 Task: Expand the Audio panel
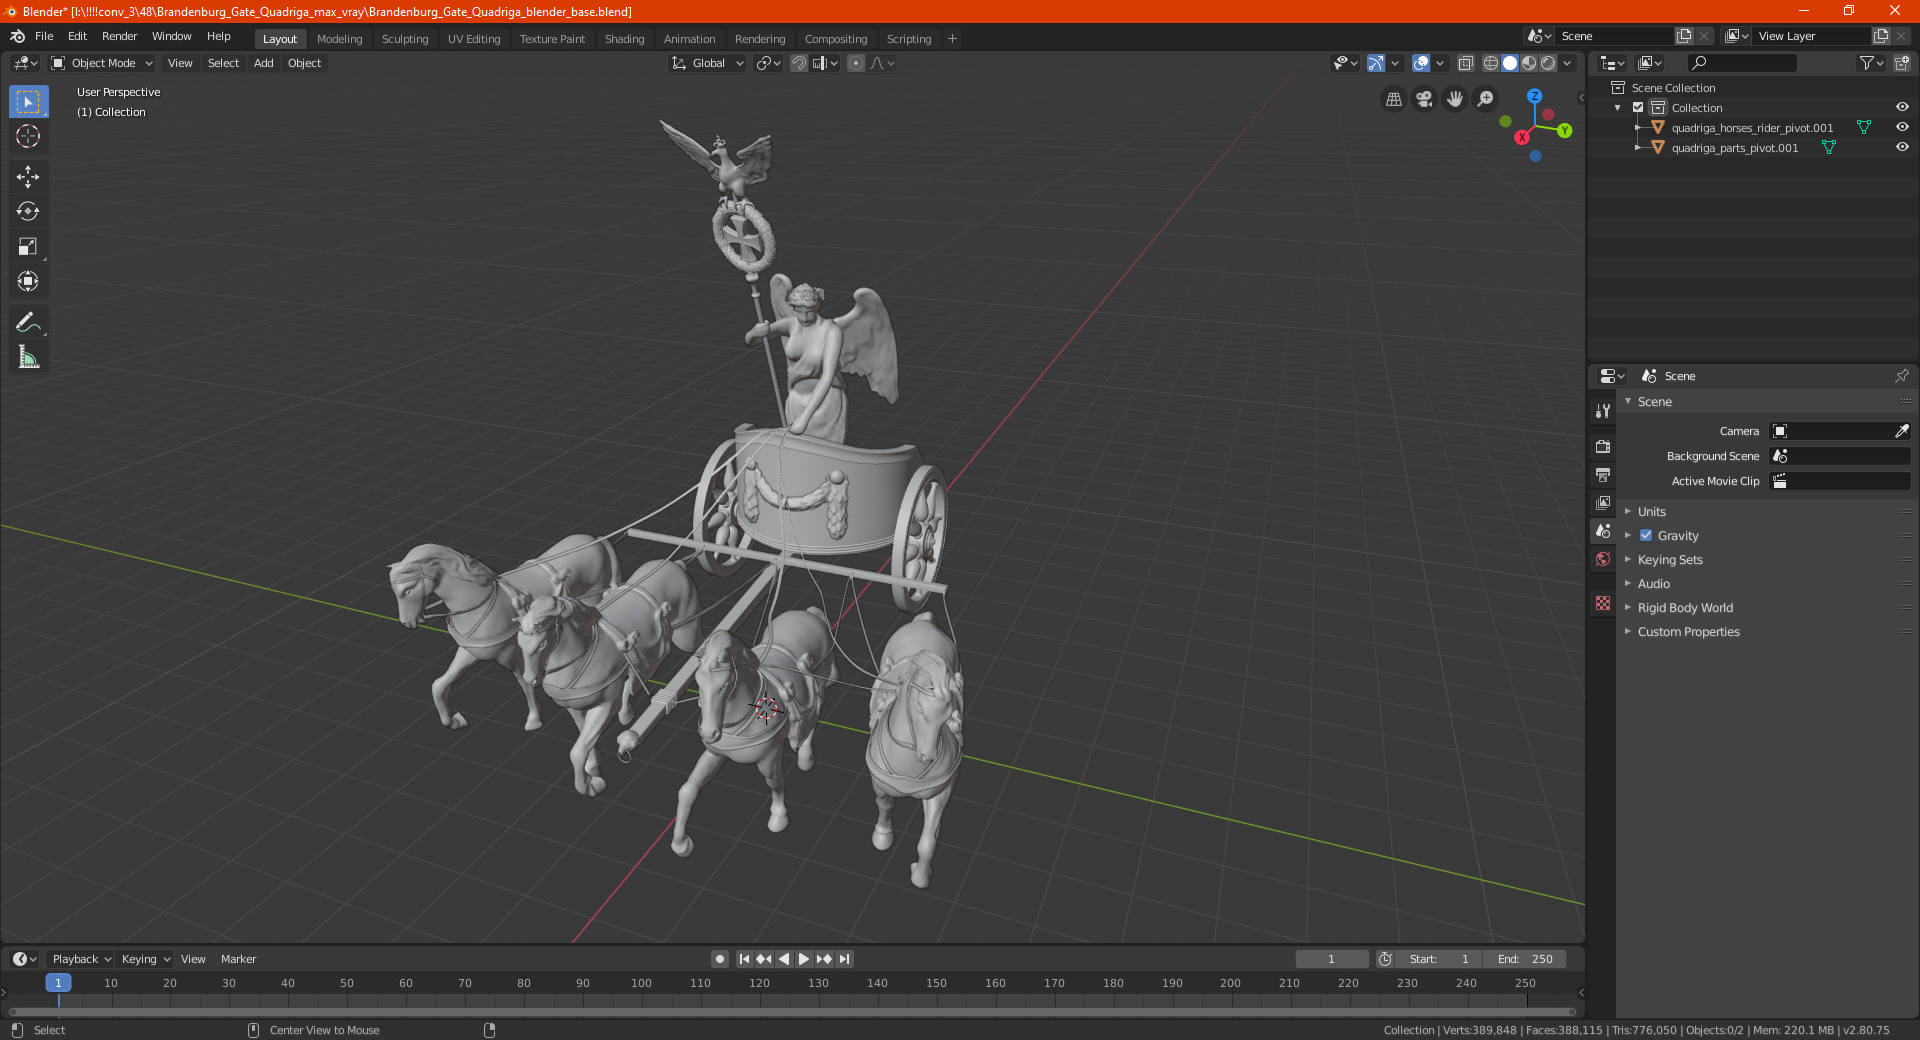(1653, 584)
